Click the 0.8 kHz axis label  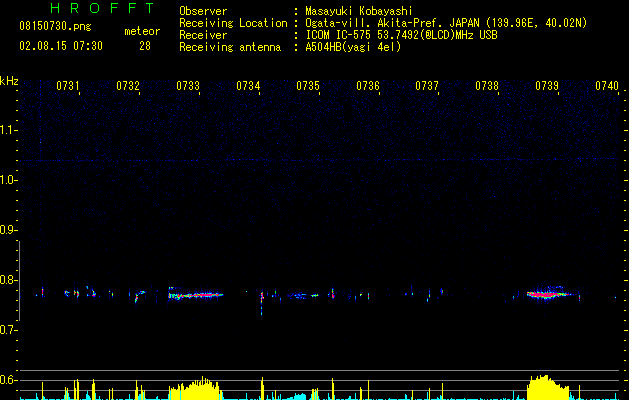8,280
